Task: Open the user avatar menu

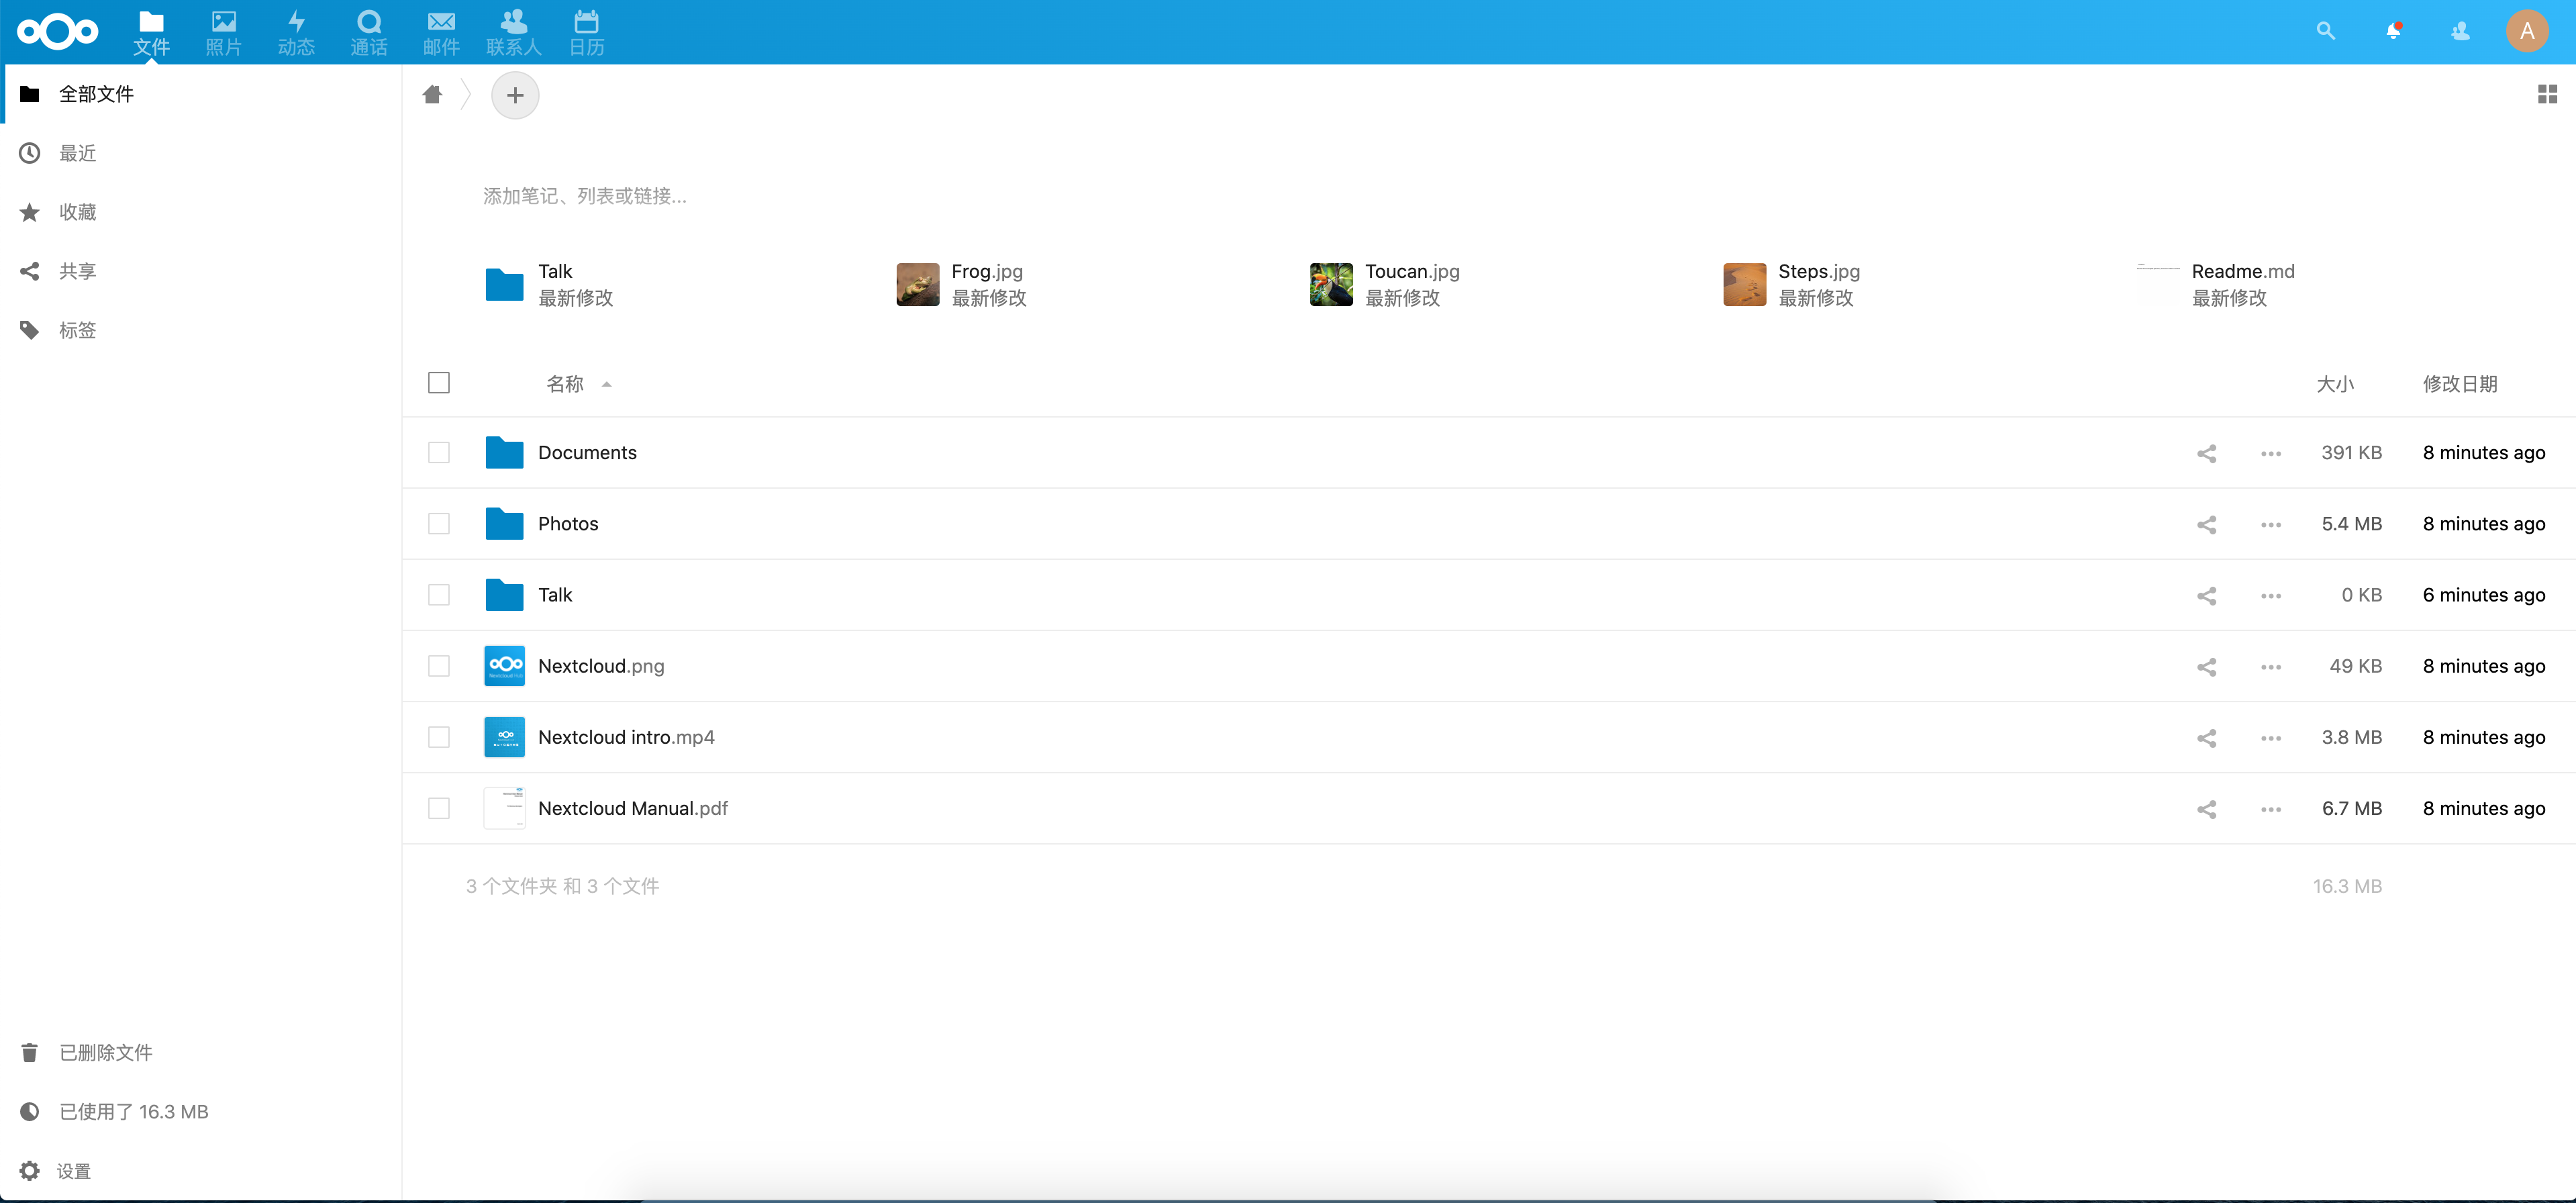Action: point(2527,31)
